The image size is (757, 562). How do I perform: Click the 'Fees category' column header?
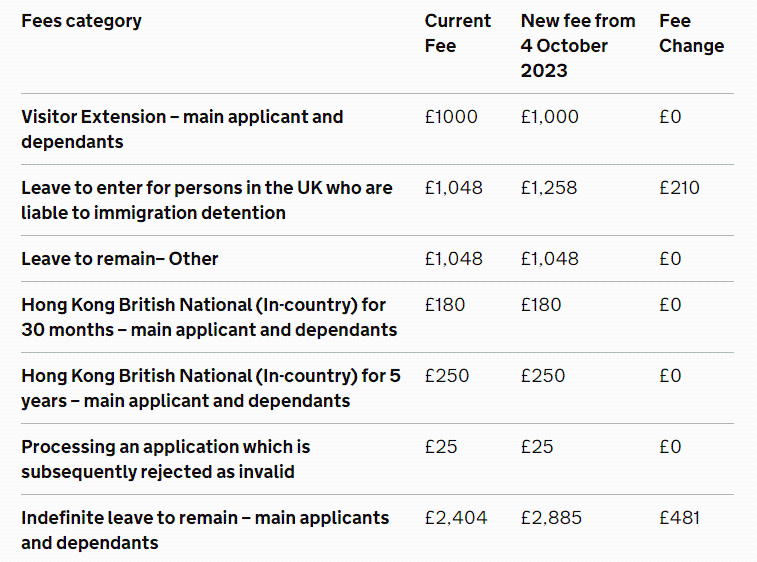(x=81, y=21)
